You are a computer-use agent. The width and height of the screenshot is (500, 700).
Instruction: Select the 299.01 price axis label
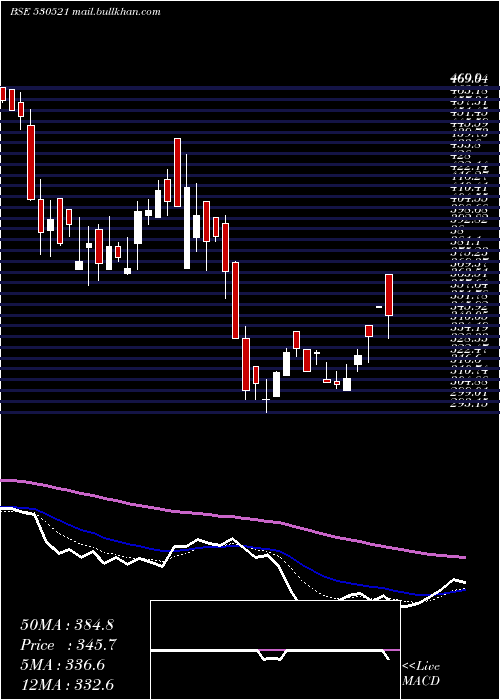469,394
